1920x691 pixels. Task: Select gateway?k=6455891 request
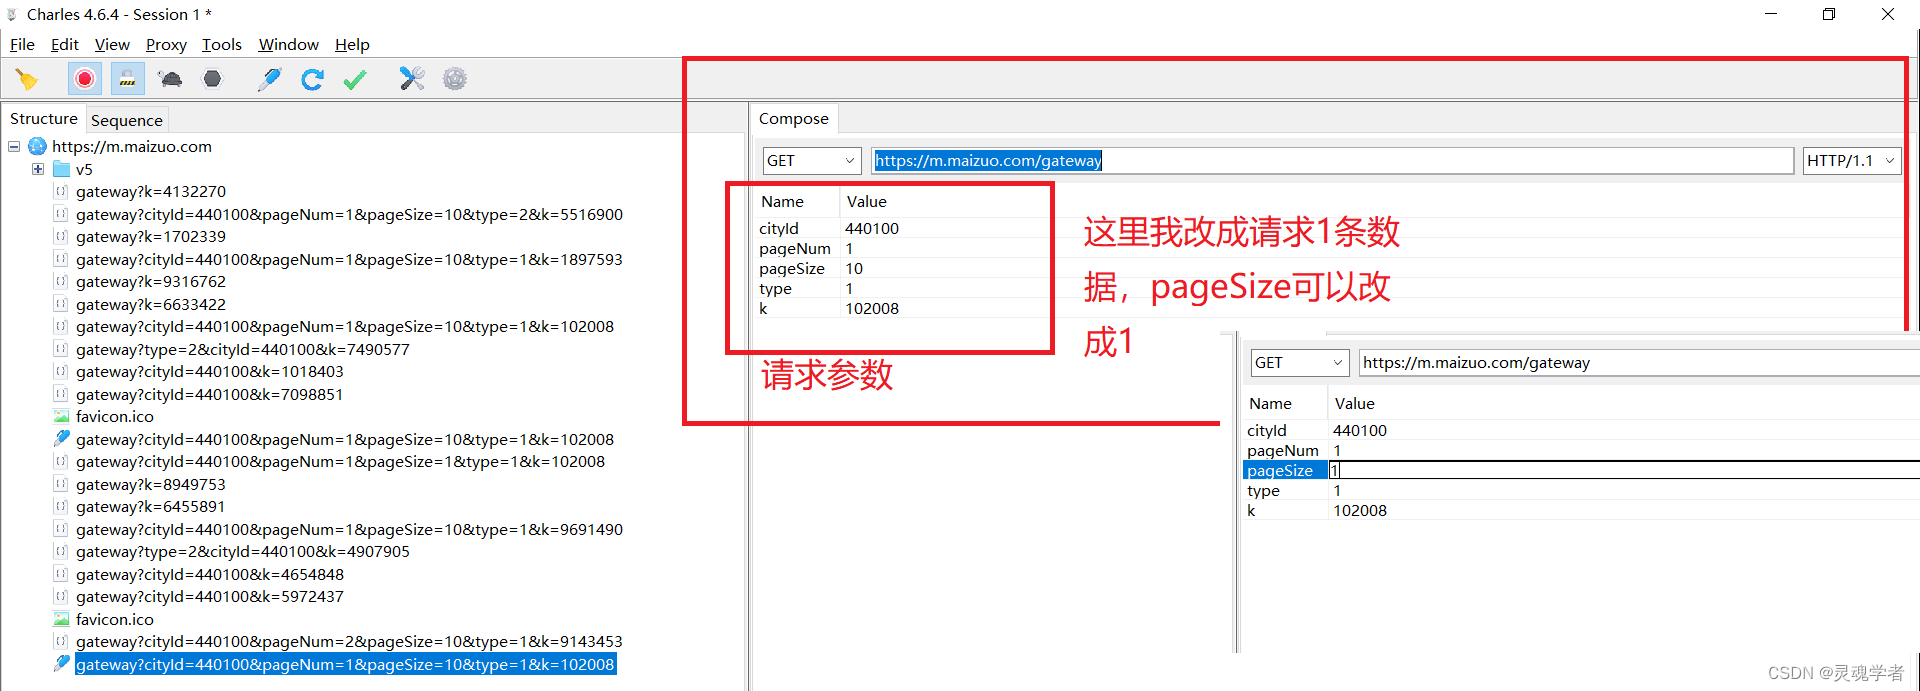pos(151,506)
